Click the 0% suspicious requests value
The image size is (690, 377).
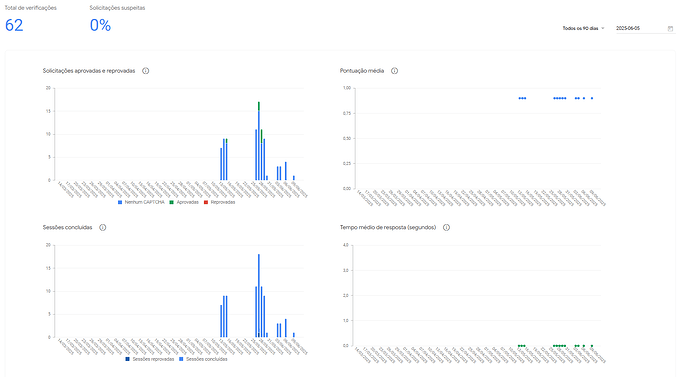click(x=100, y=25)
